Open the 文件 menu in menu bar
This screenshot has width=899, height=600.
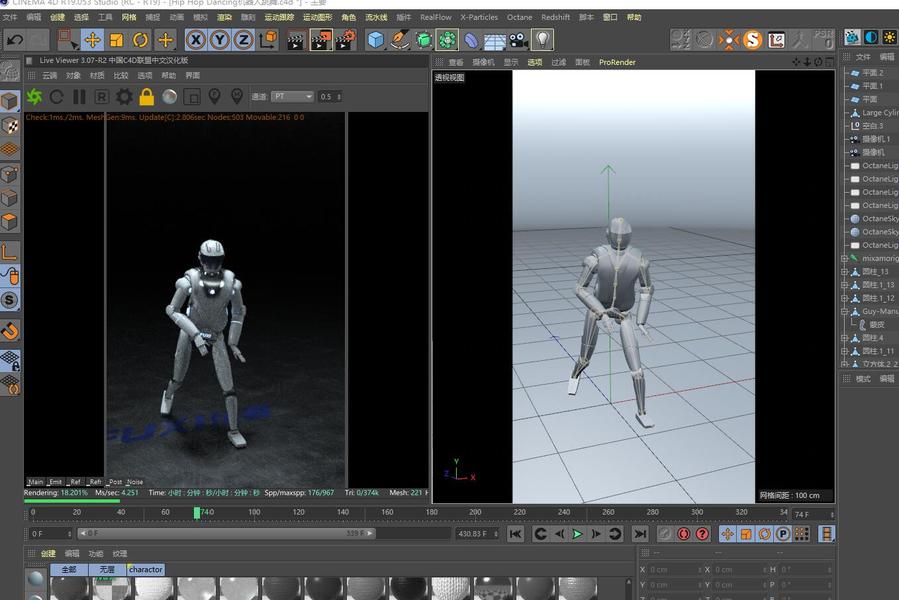[x=10, y=17]
